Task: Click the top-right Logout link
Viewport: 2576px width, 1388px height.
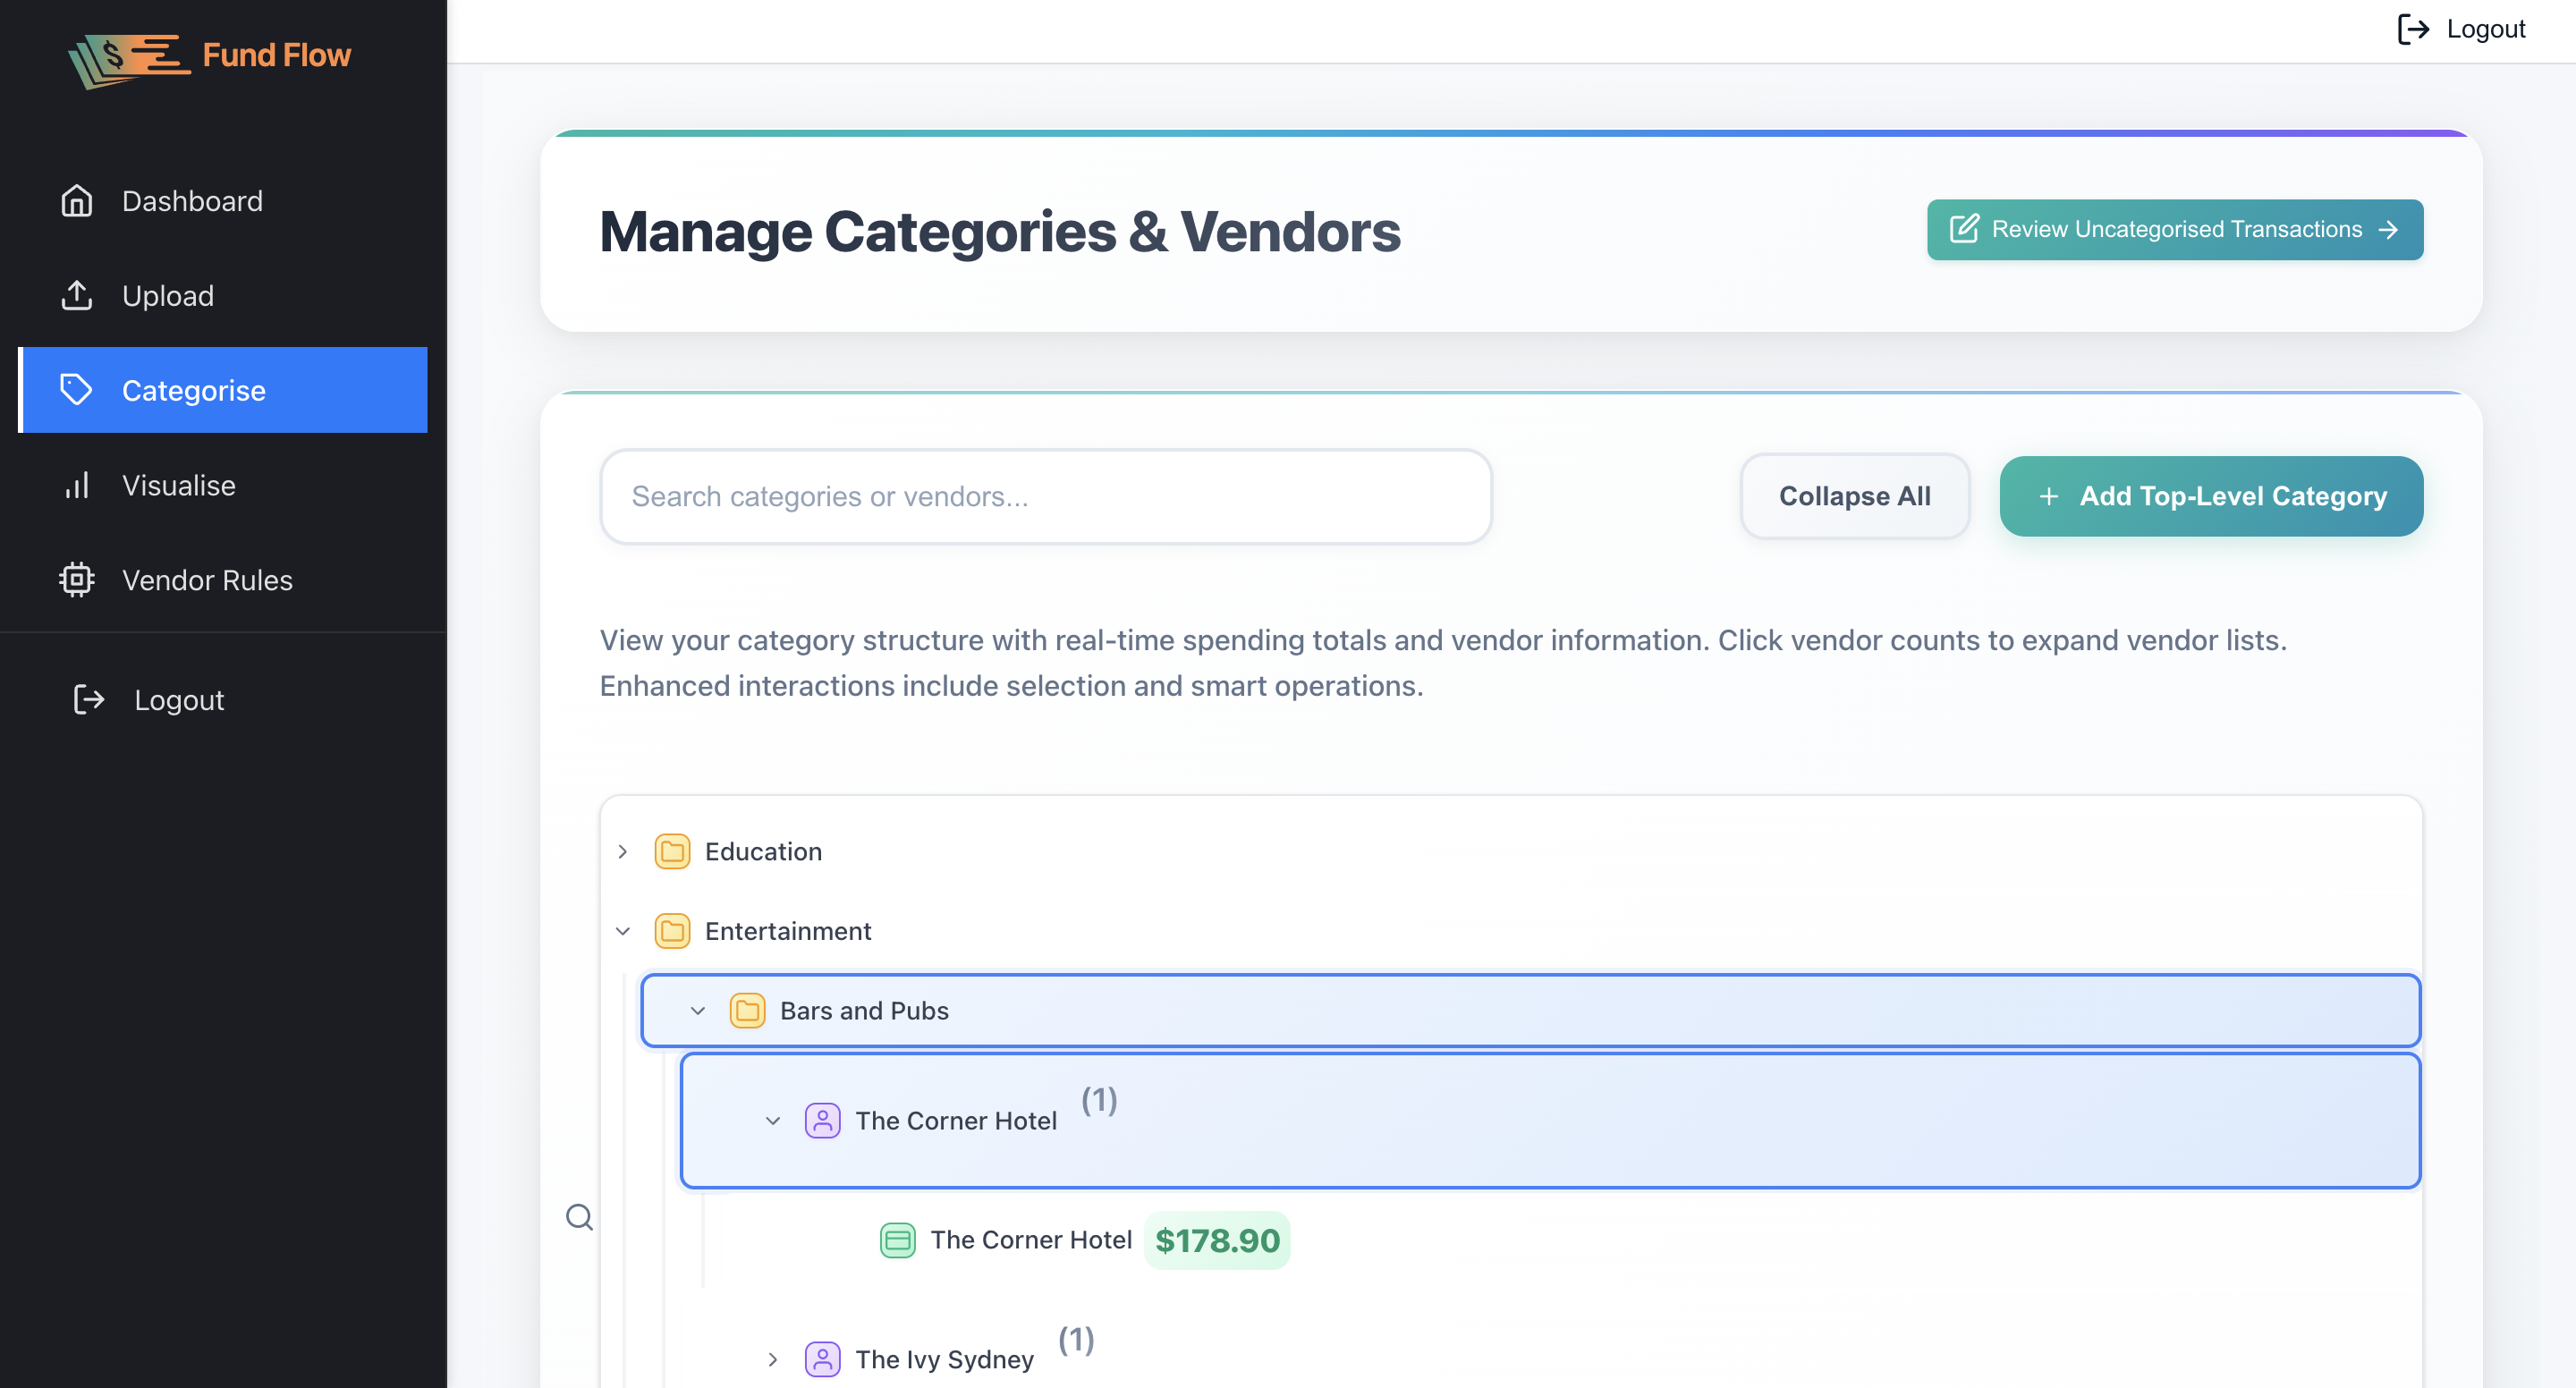Action: (2461, 29)
